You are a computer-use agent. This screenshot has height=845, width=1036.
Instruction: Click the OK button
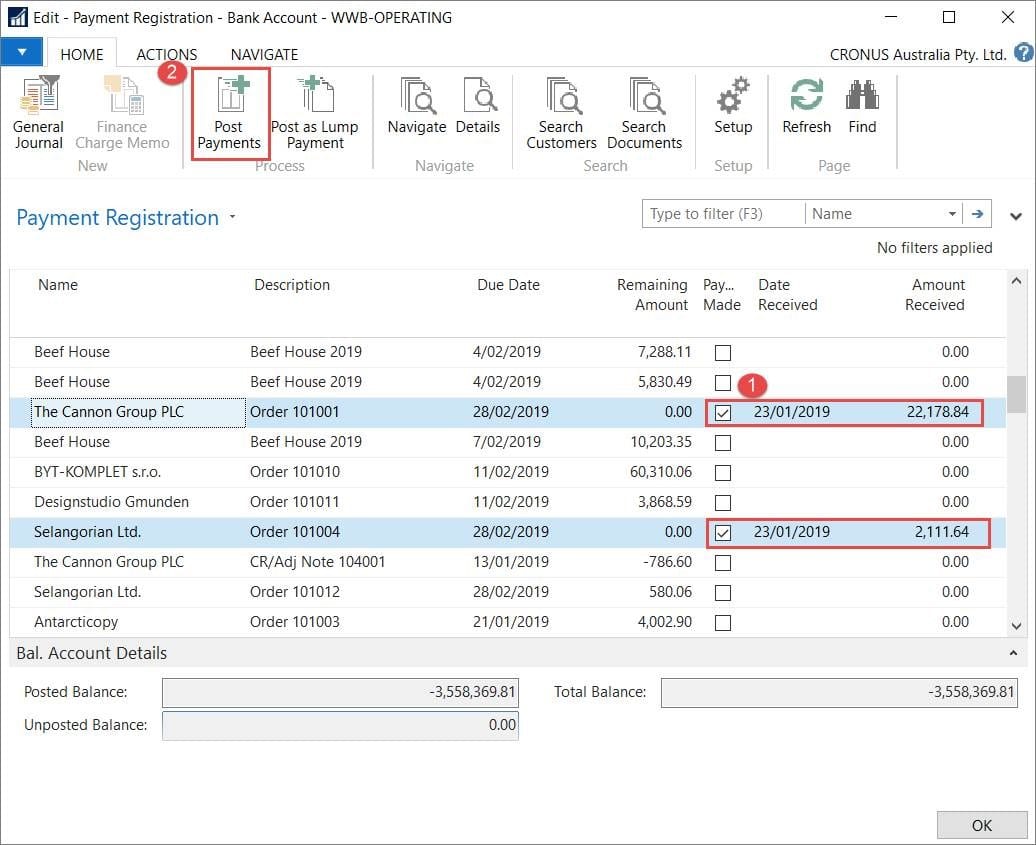pos(981,825)
